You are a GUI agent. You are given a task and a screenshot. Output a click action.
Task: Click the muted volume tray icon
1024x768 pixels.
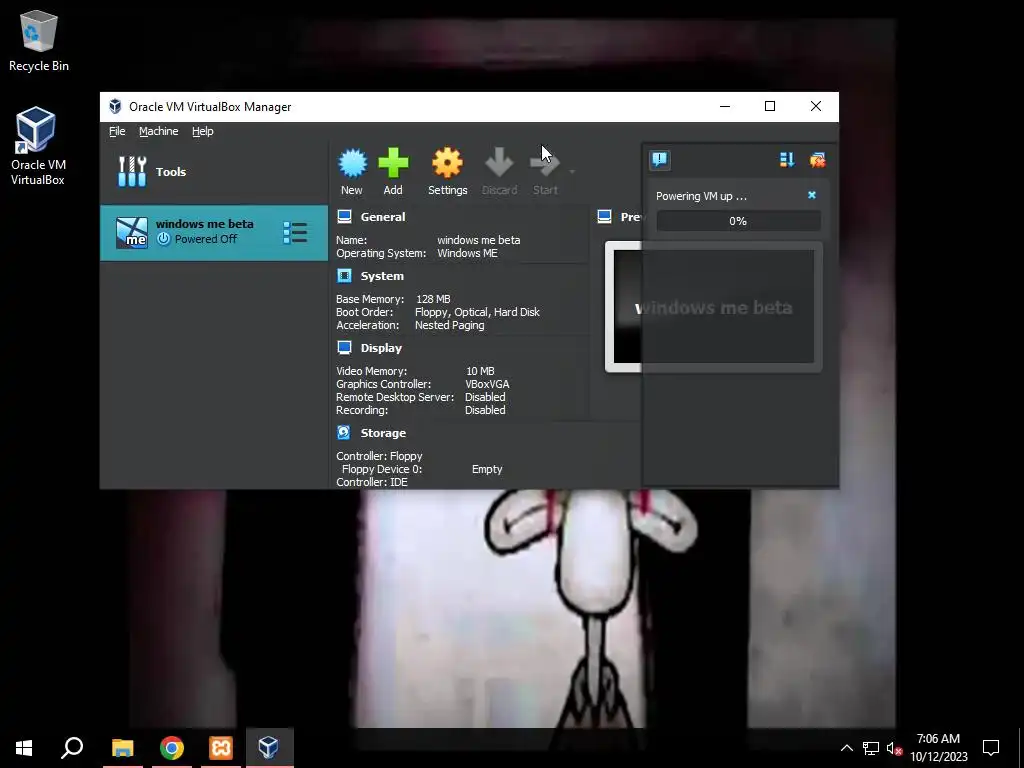click(895, 748)
